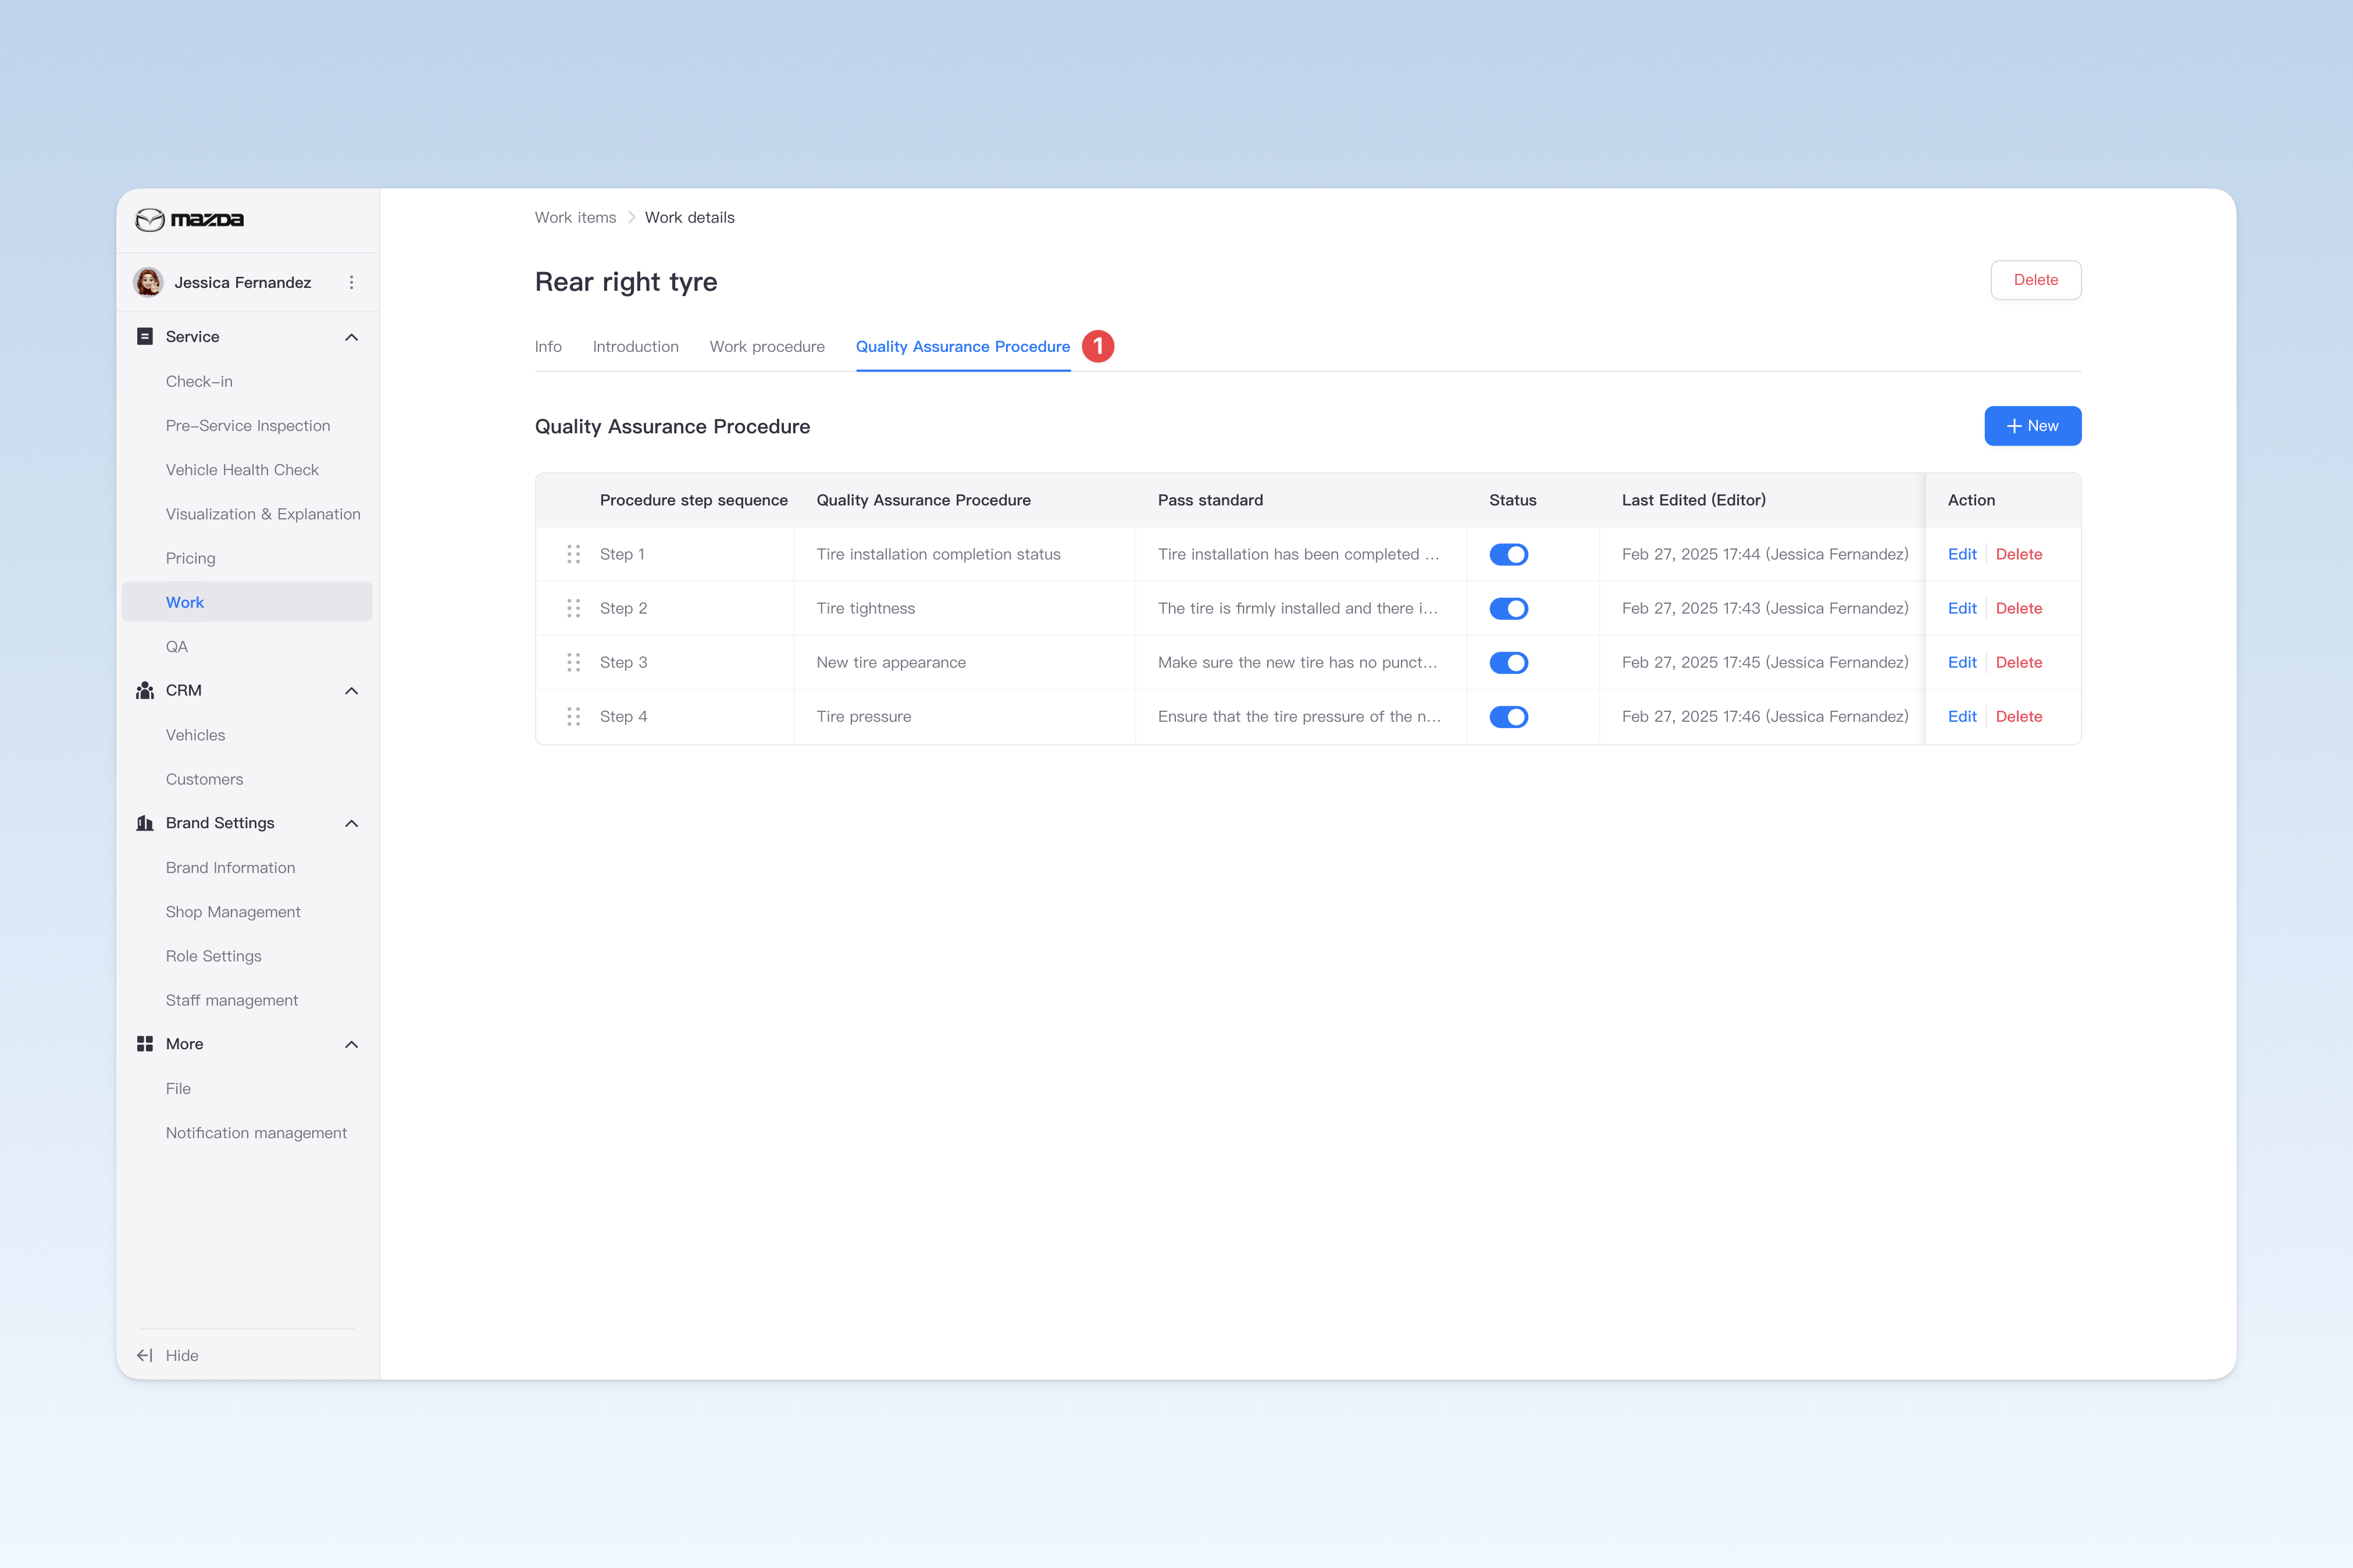Open the Pricing sidebar item
The width and height of the screenshot is (2353, 1568).
pos(190,558)
